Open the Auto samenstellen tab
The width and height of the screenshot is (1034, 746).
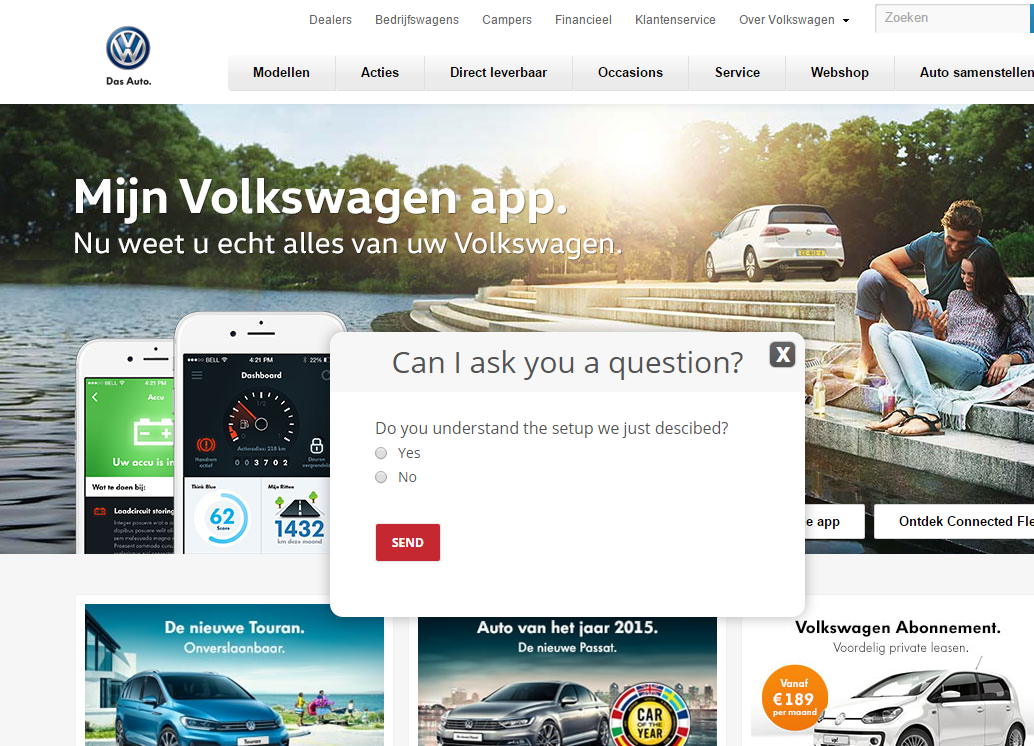click(965, 73)
